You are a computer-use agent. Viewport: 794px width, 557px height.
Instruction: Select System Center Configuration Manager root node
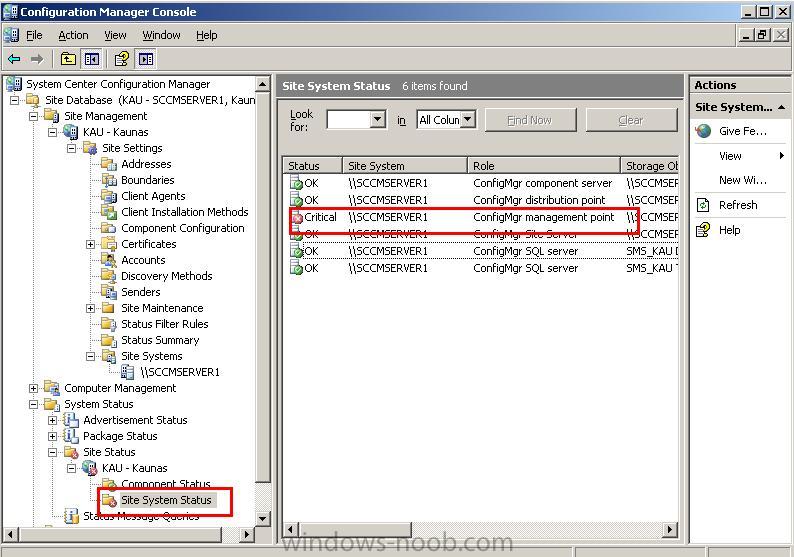click(118, 84)
